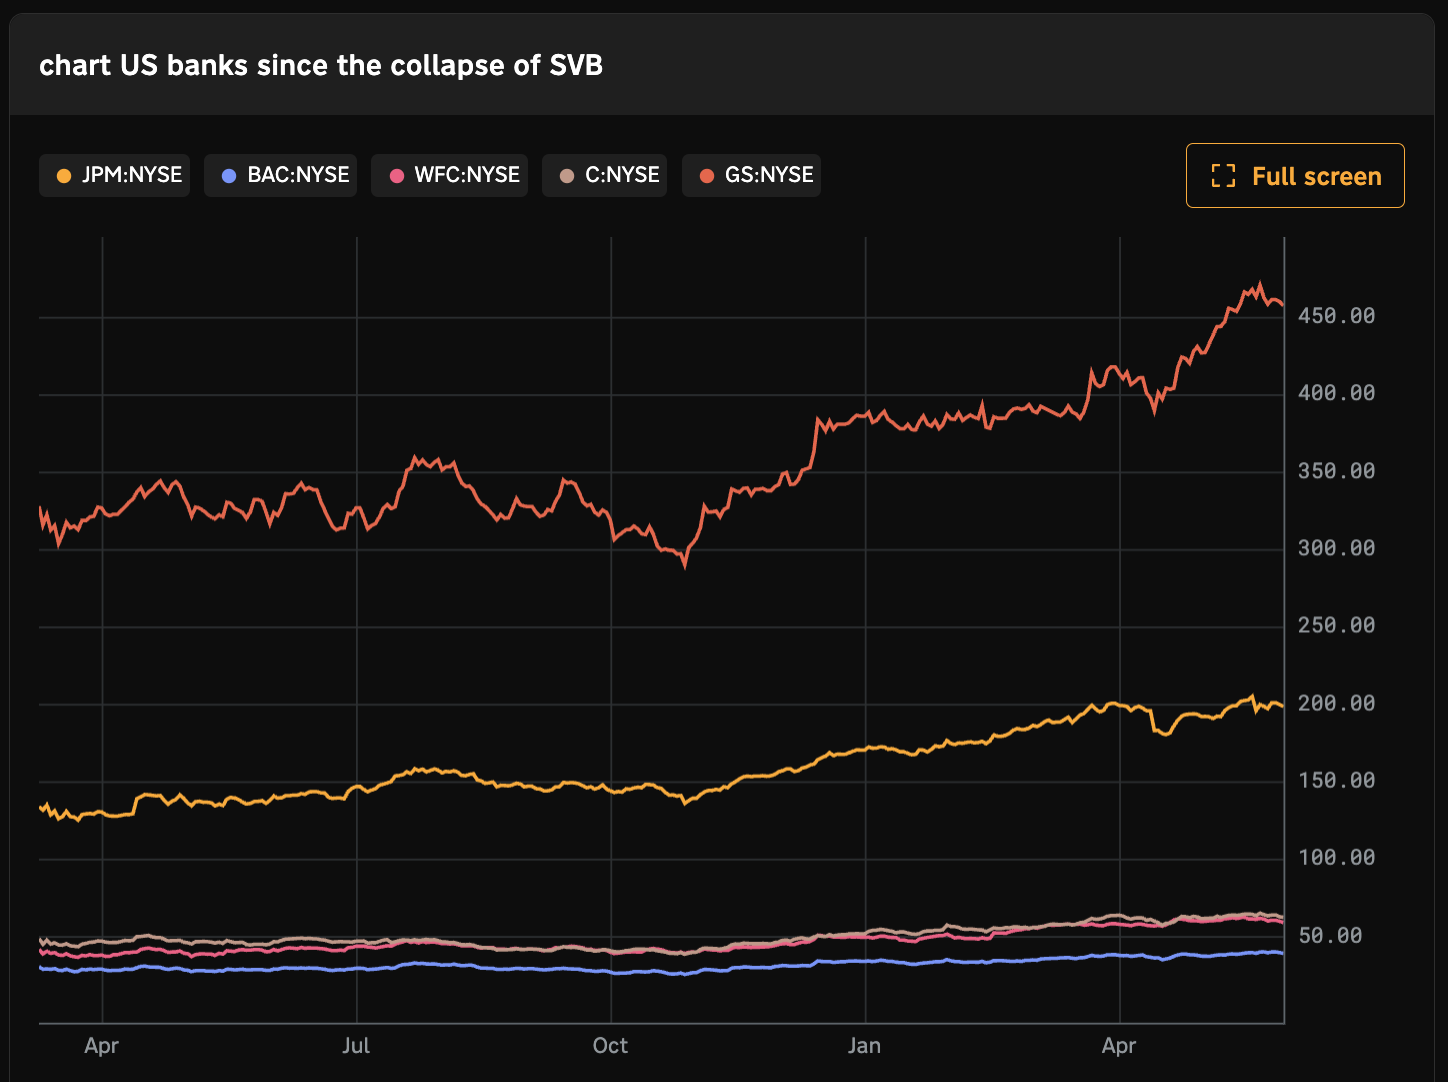Screen dimensions: 1448x1082
Task: Click the 200.00 price axis label
Action: coord(1336,704)
